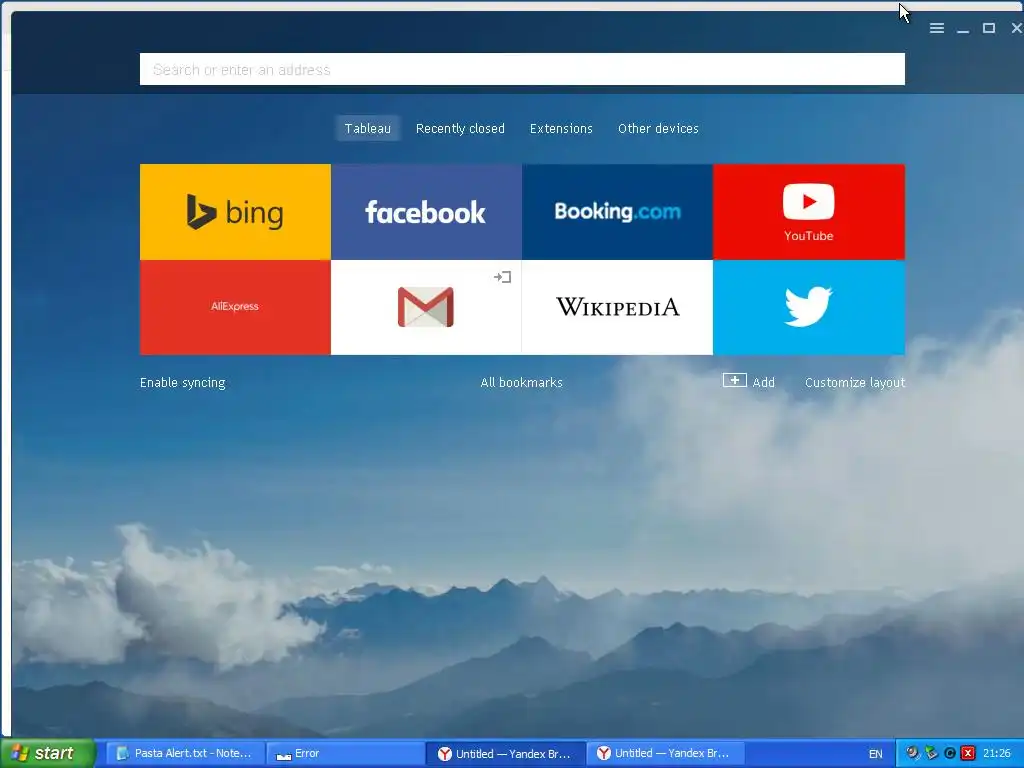Open the Booking.com tile
This screenshot has width=1024, height=768.
click(617, 212)
